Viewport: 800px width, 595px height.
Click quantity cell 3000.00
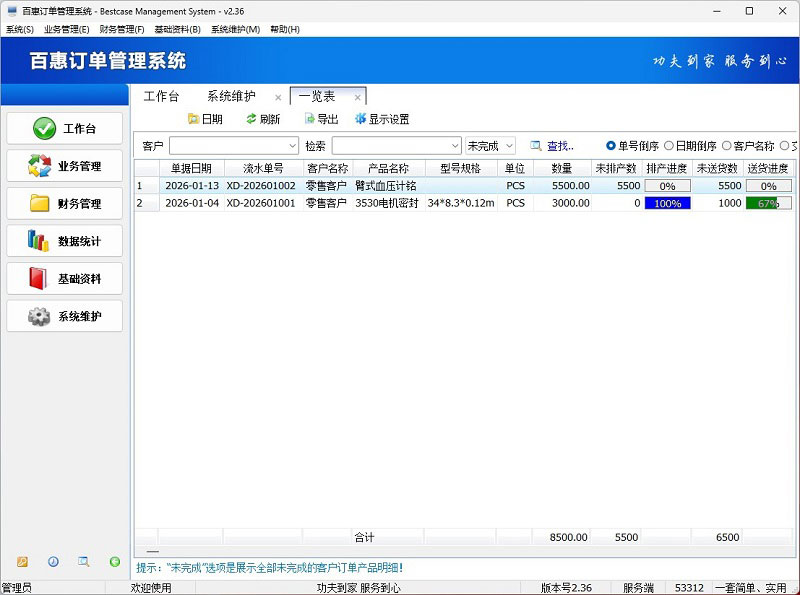tap(562, 203)
